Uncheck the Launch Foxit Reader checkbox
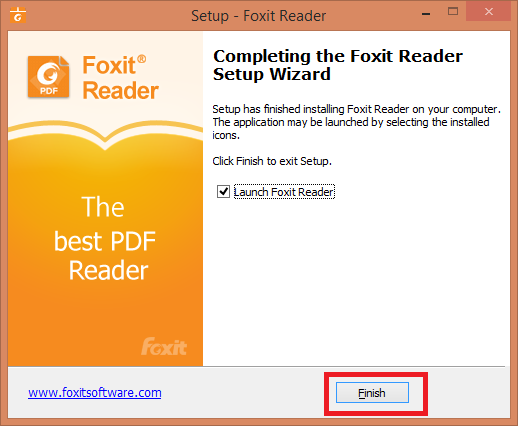Viewport: 518px width, 426px height. coord(223,192)
